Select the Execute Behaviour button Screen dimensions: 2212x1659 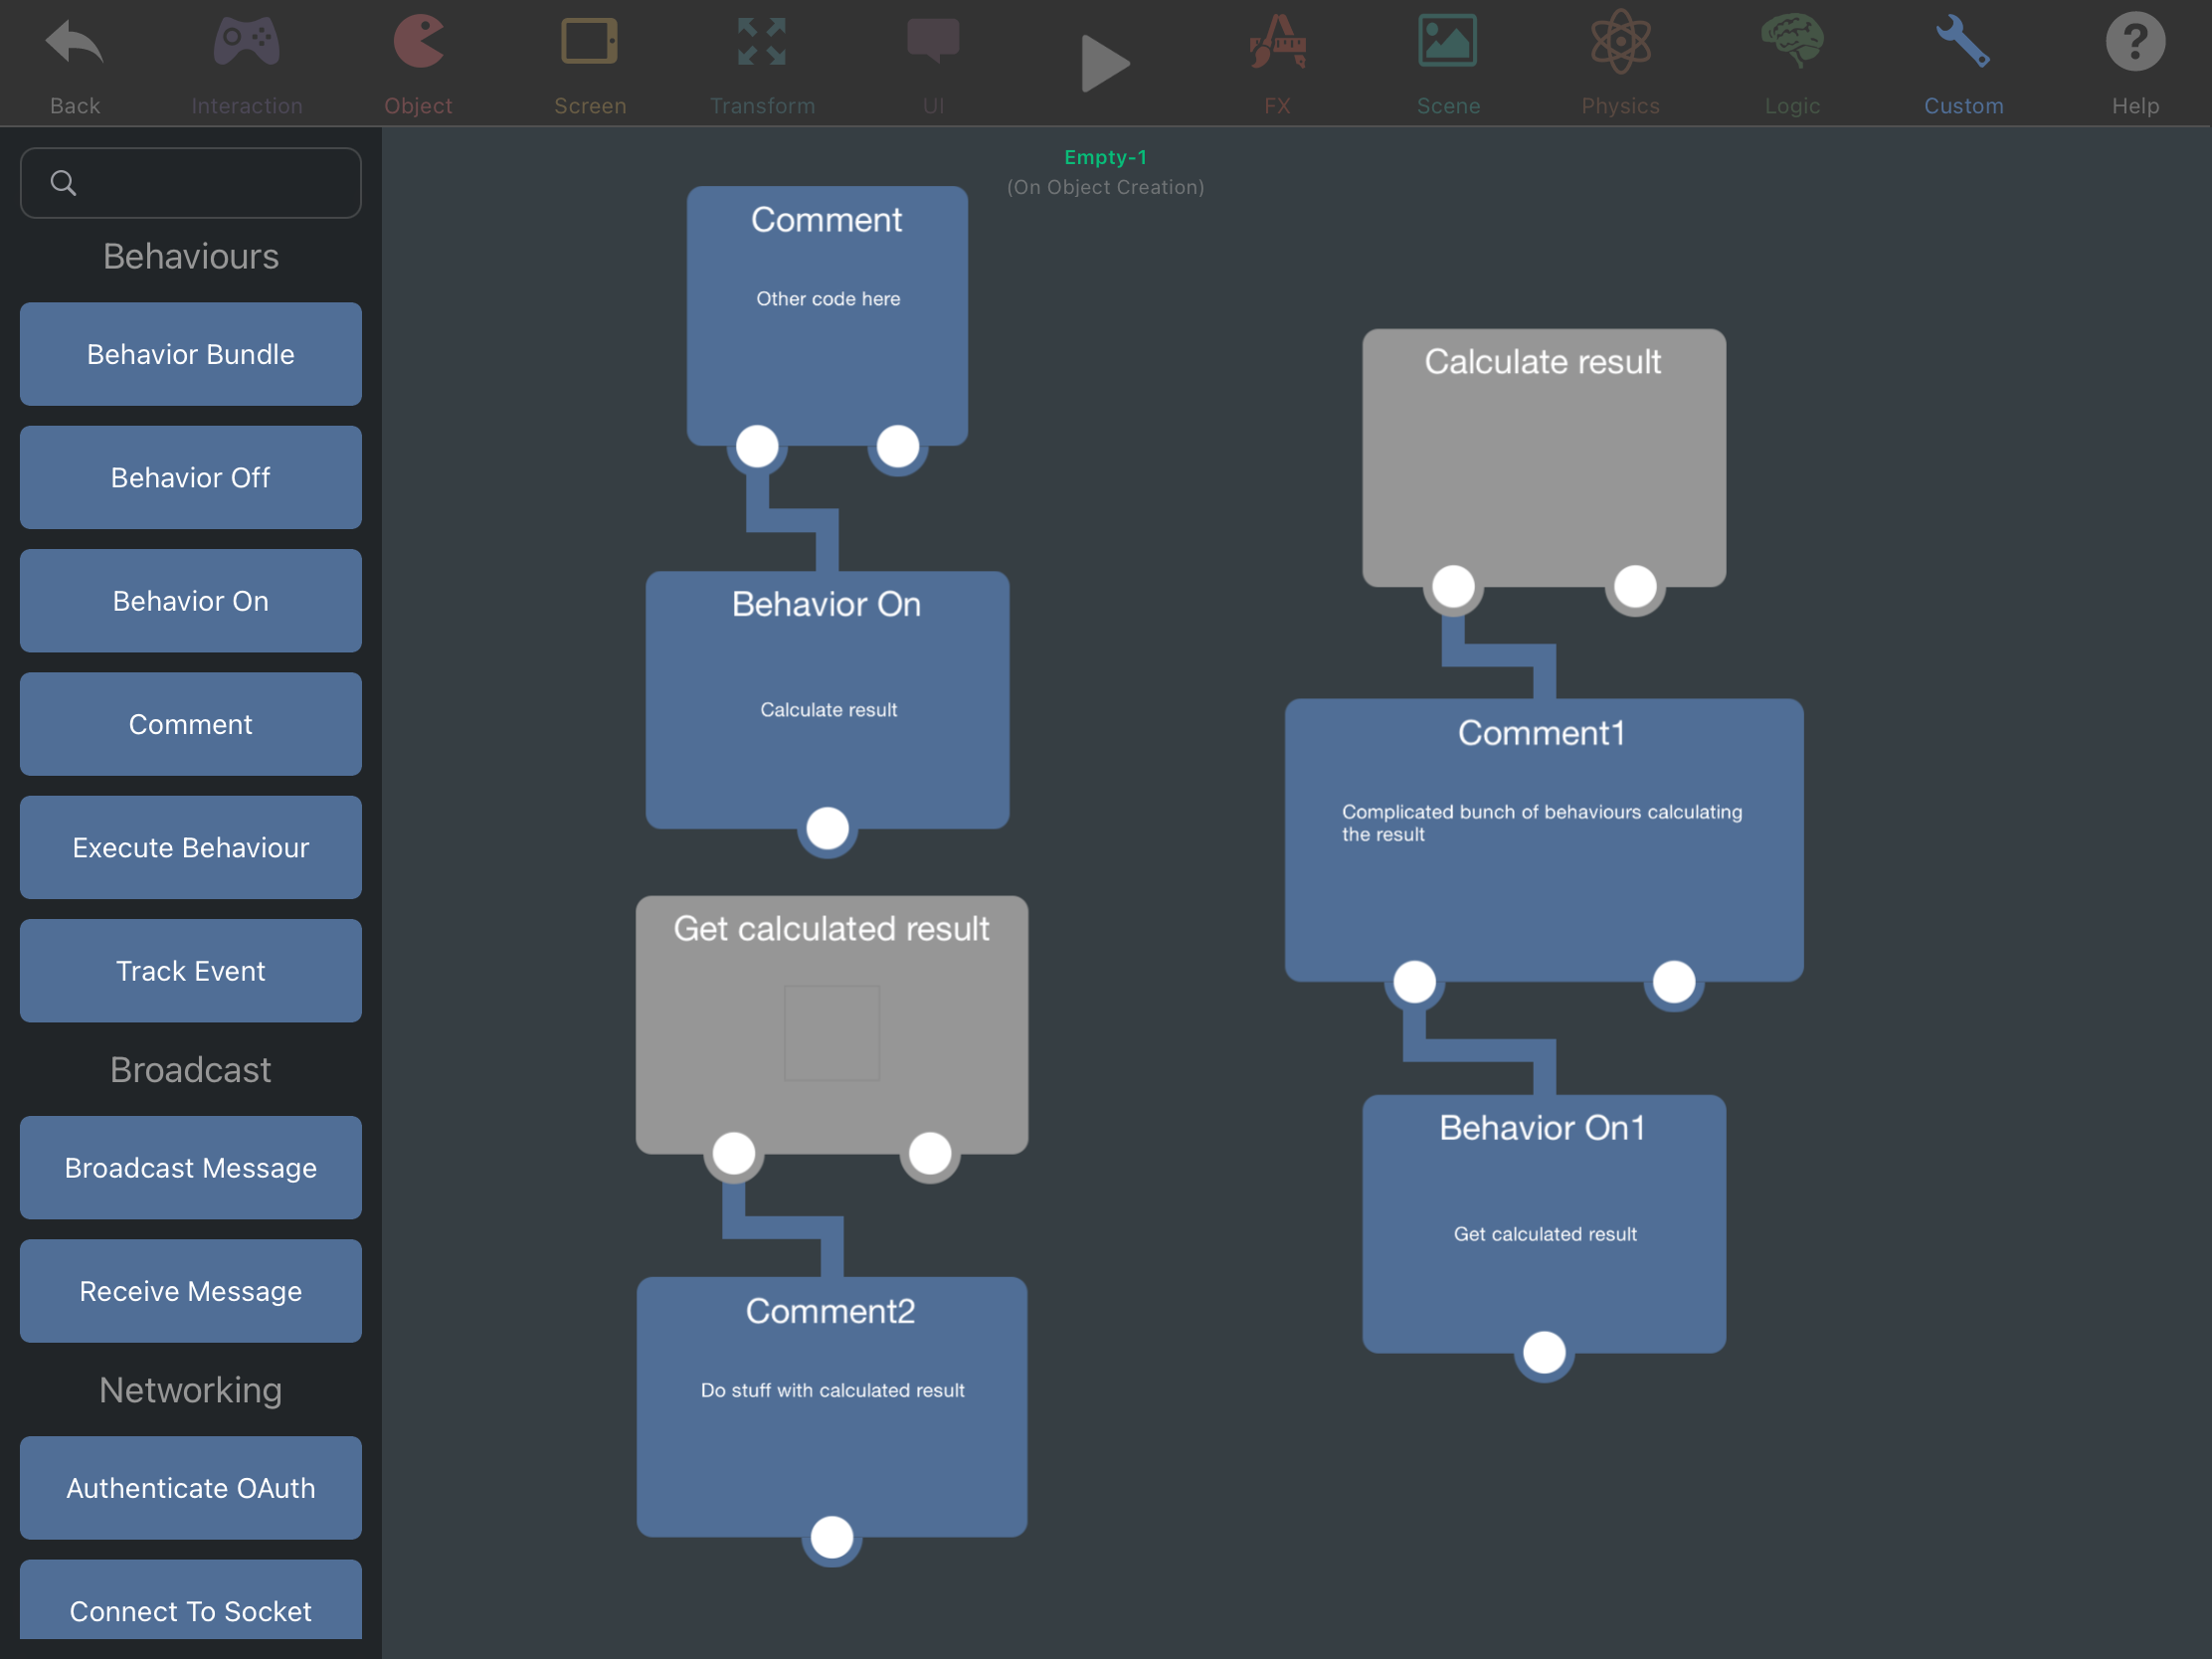click(191, 848)
